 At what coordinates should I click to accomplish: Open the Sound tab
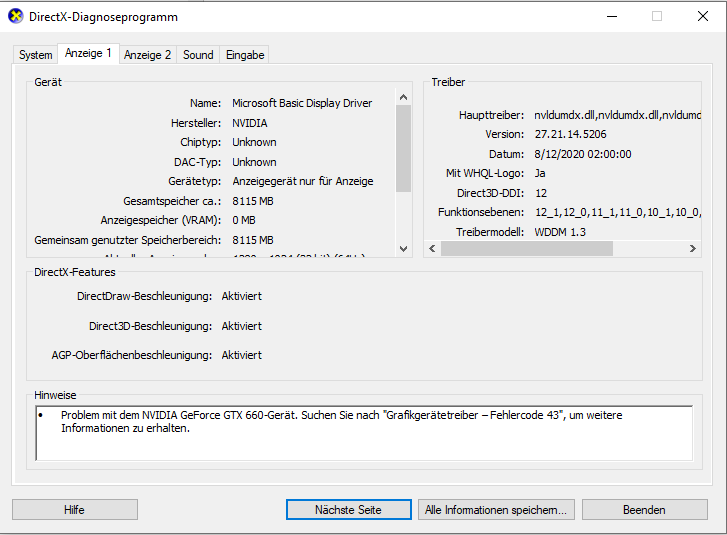tap(198, 55)
